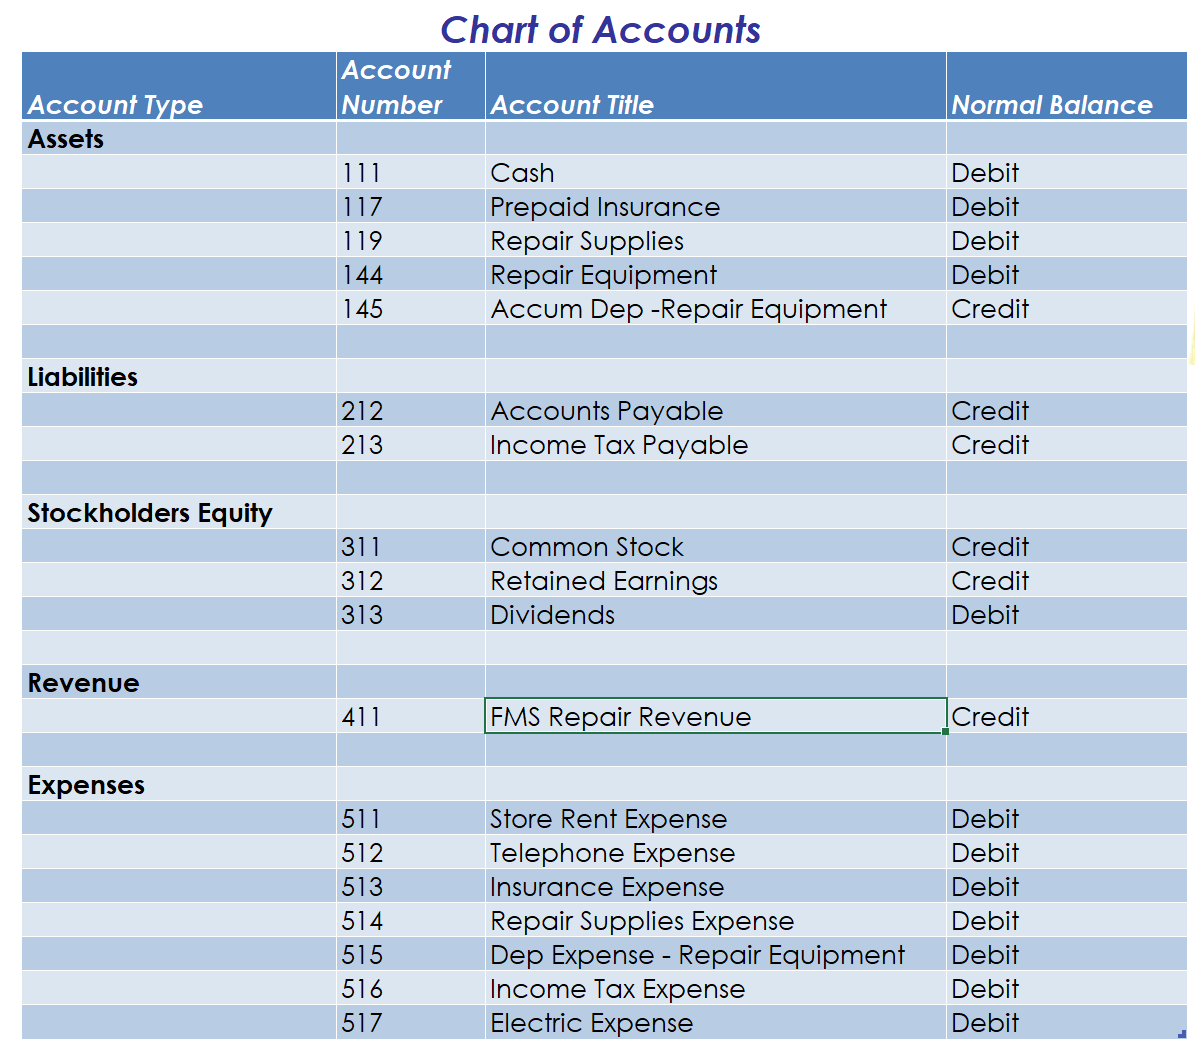This screenshot has width=1195, height=1053.
Task: Select the Common Stock account title
Action: [x=586, y=547]
